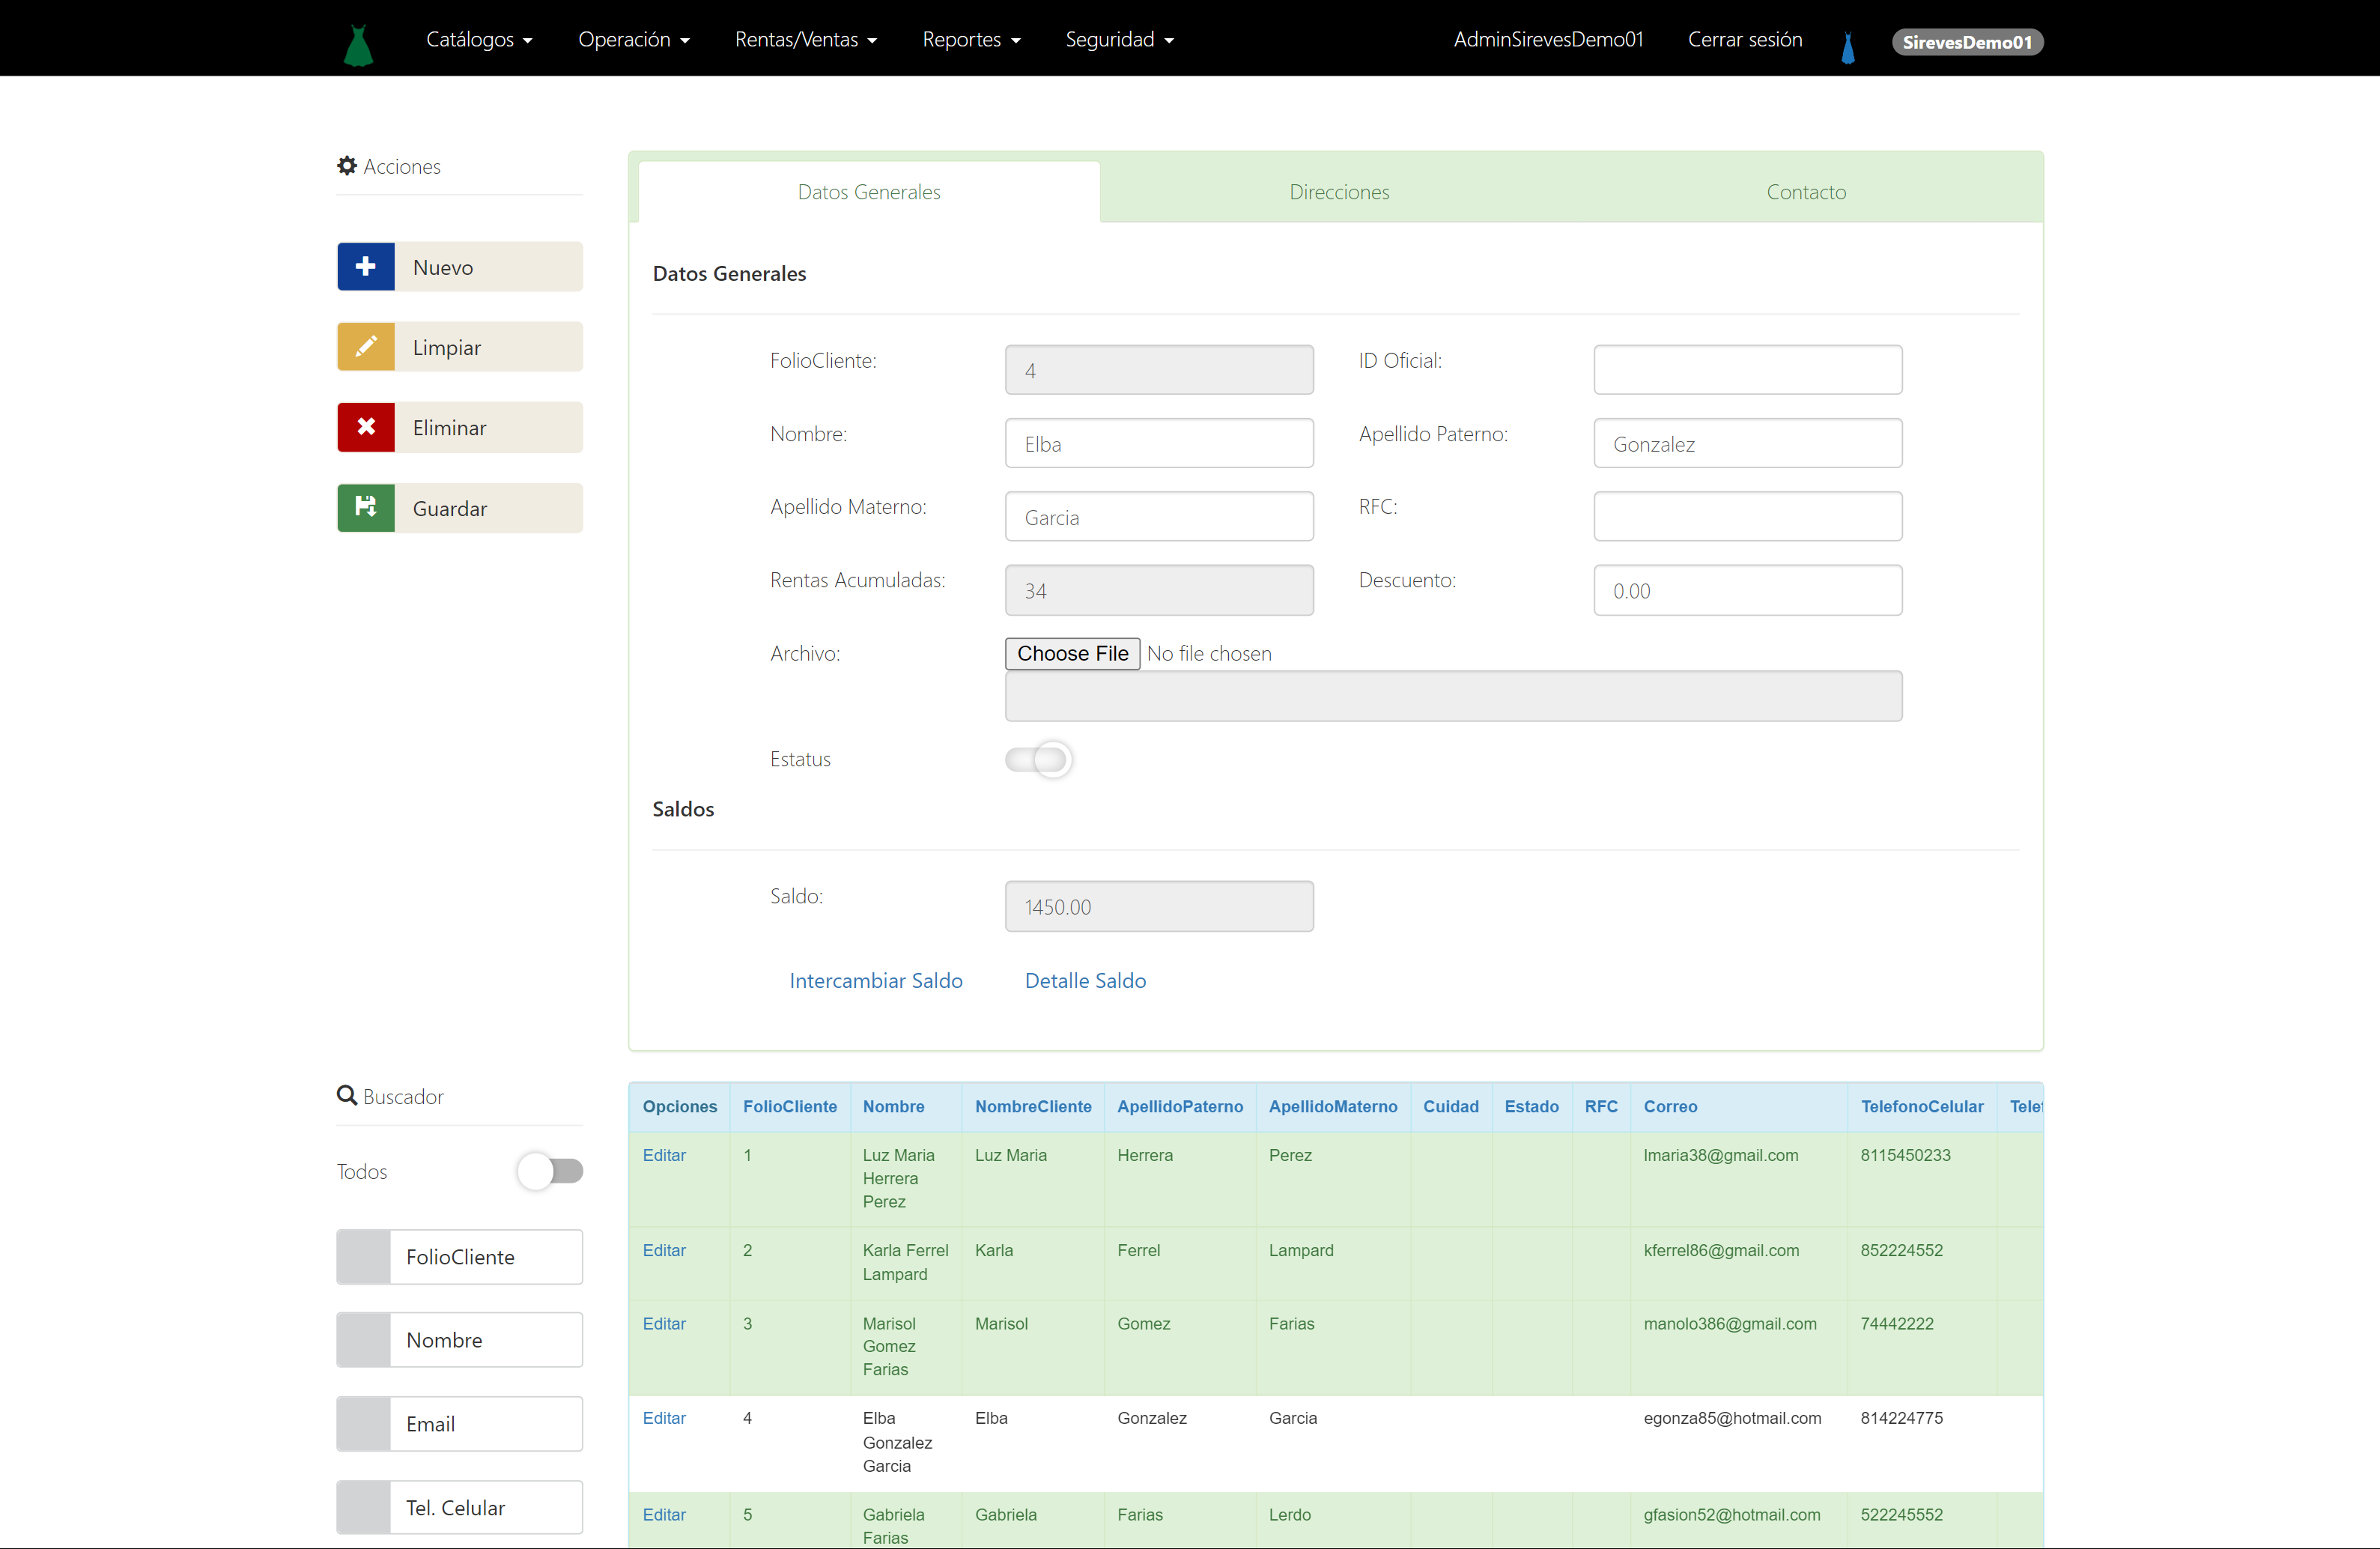Image resolution: width=2380 pixels, height=1549 pixels.
Task: Click the Eliminar button label
Action: tap(450, 427)
